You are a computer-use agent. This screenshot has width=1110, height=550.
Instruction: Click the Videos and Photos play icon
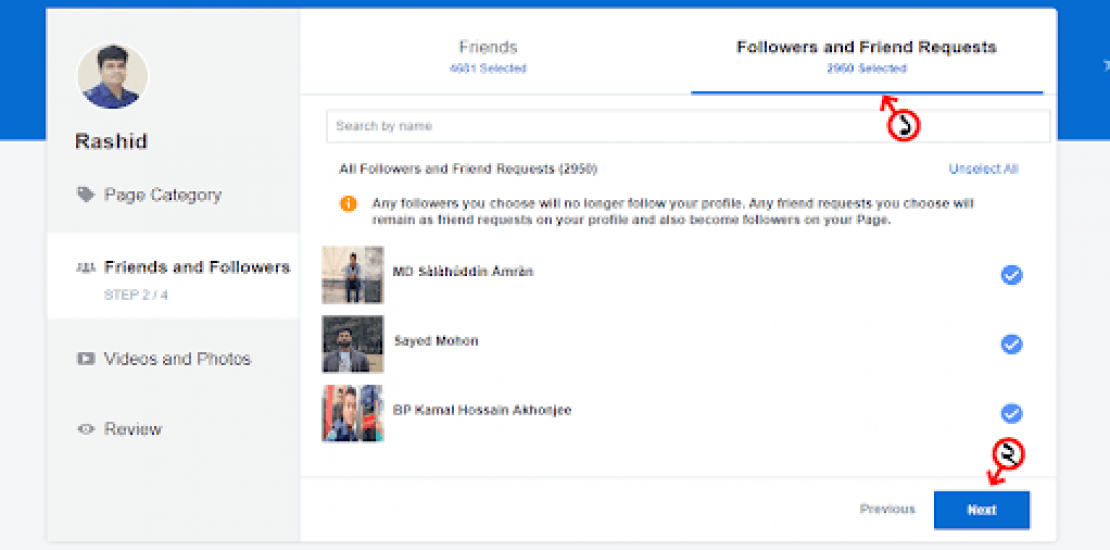(x=86, y=359)
